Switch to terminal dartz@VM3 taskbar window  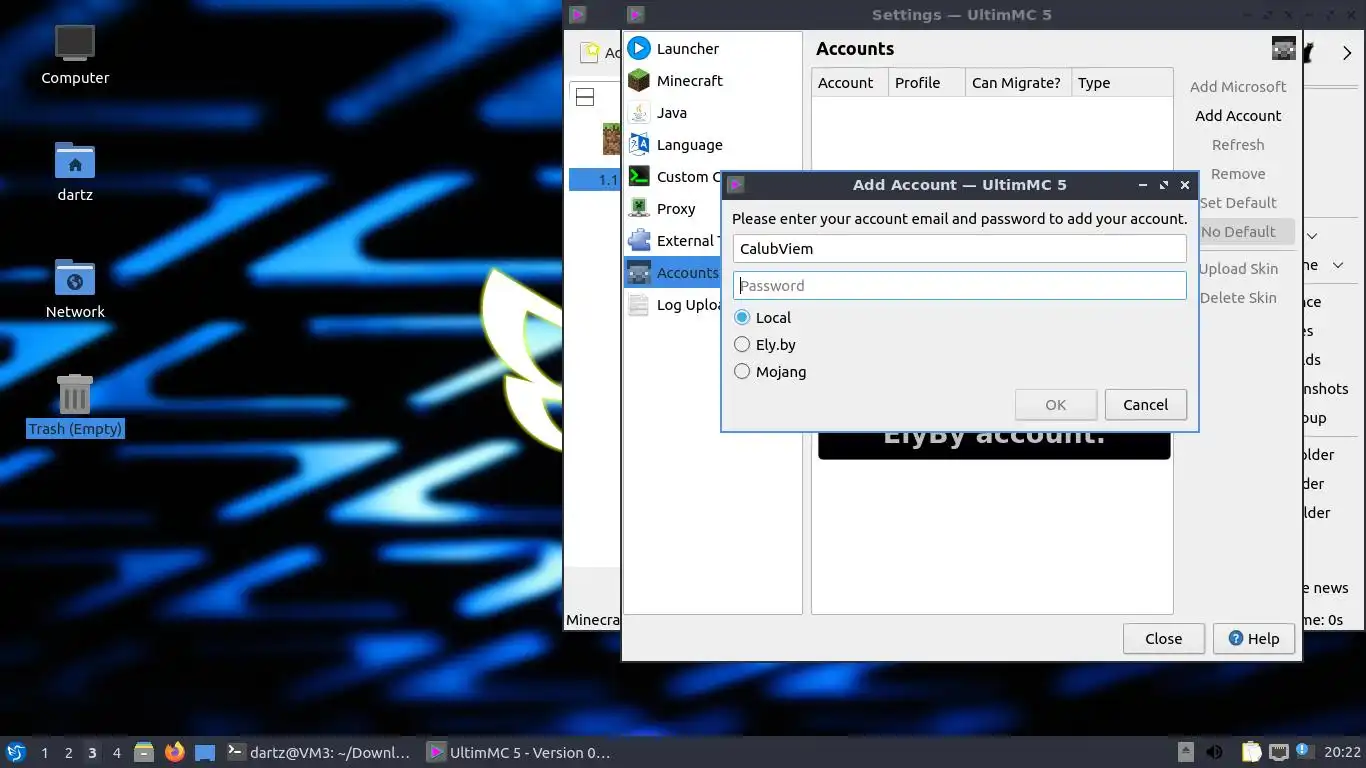(319, 752)
